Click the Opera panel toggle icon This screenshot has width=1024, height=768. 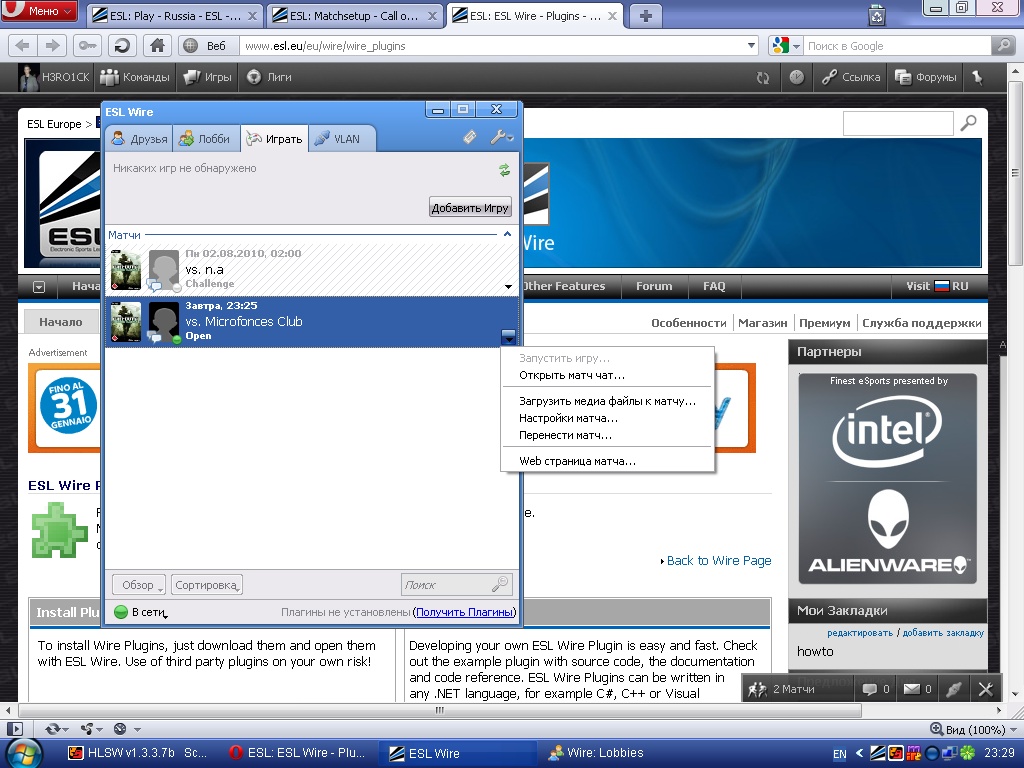14,729
